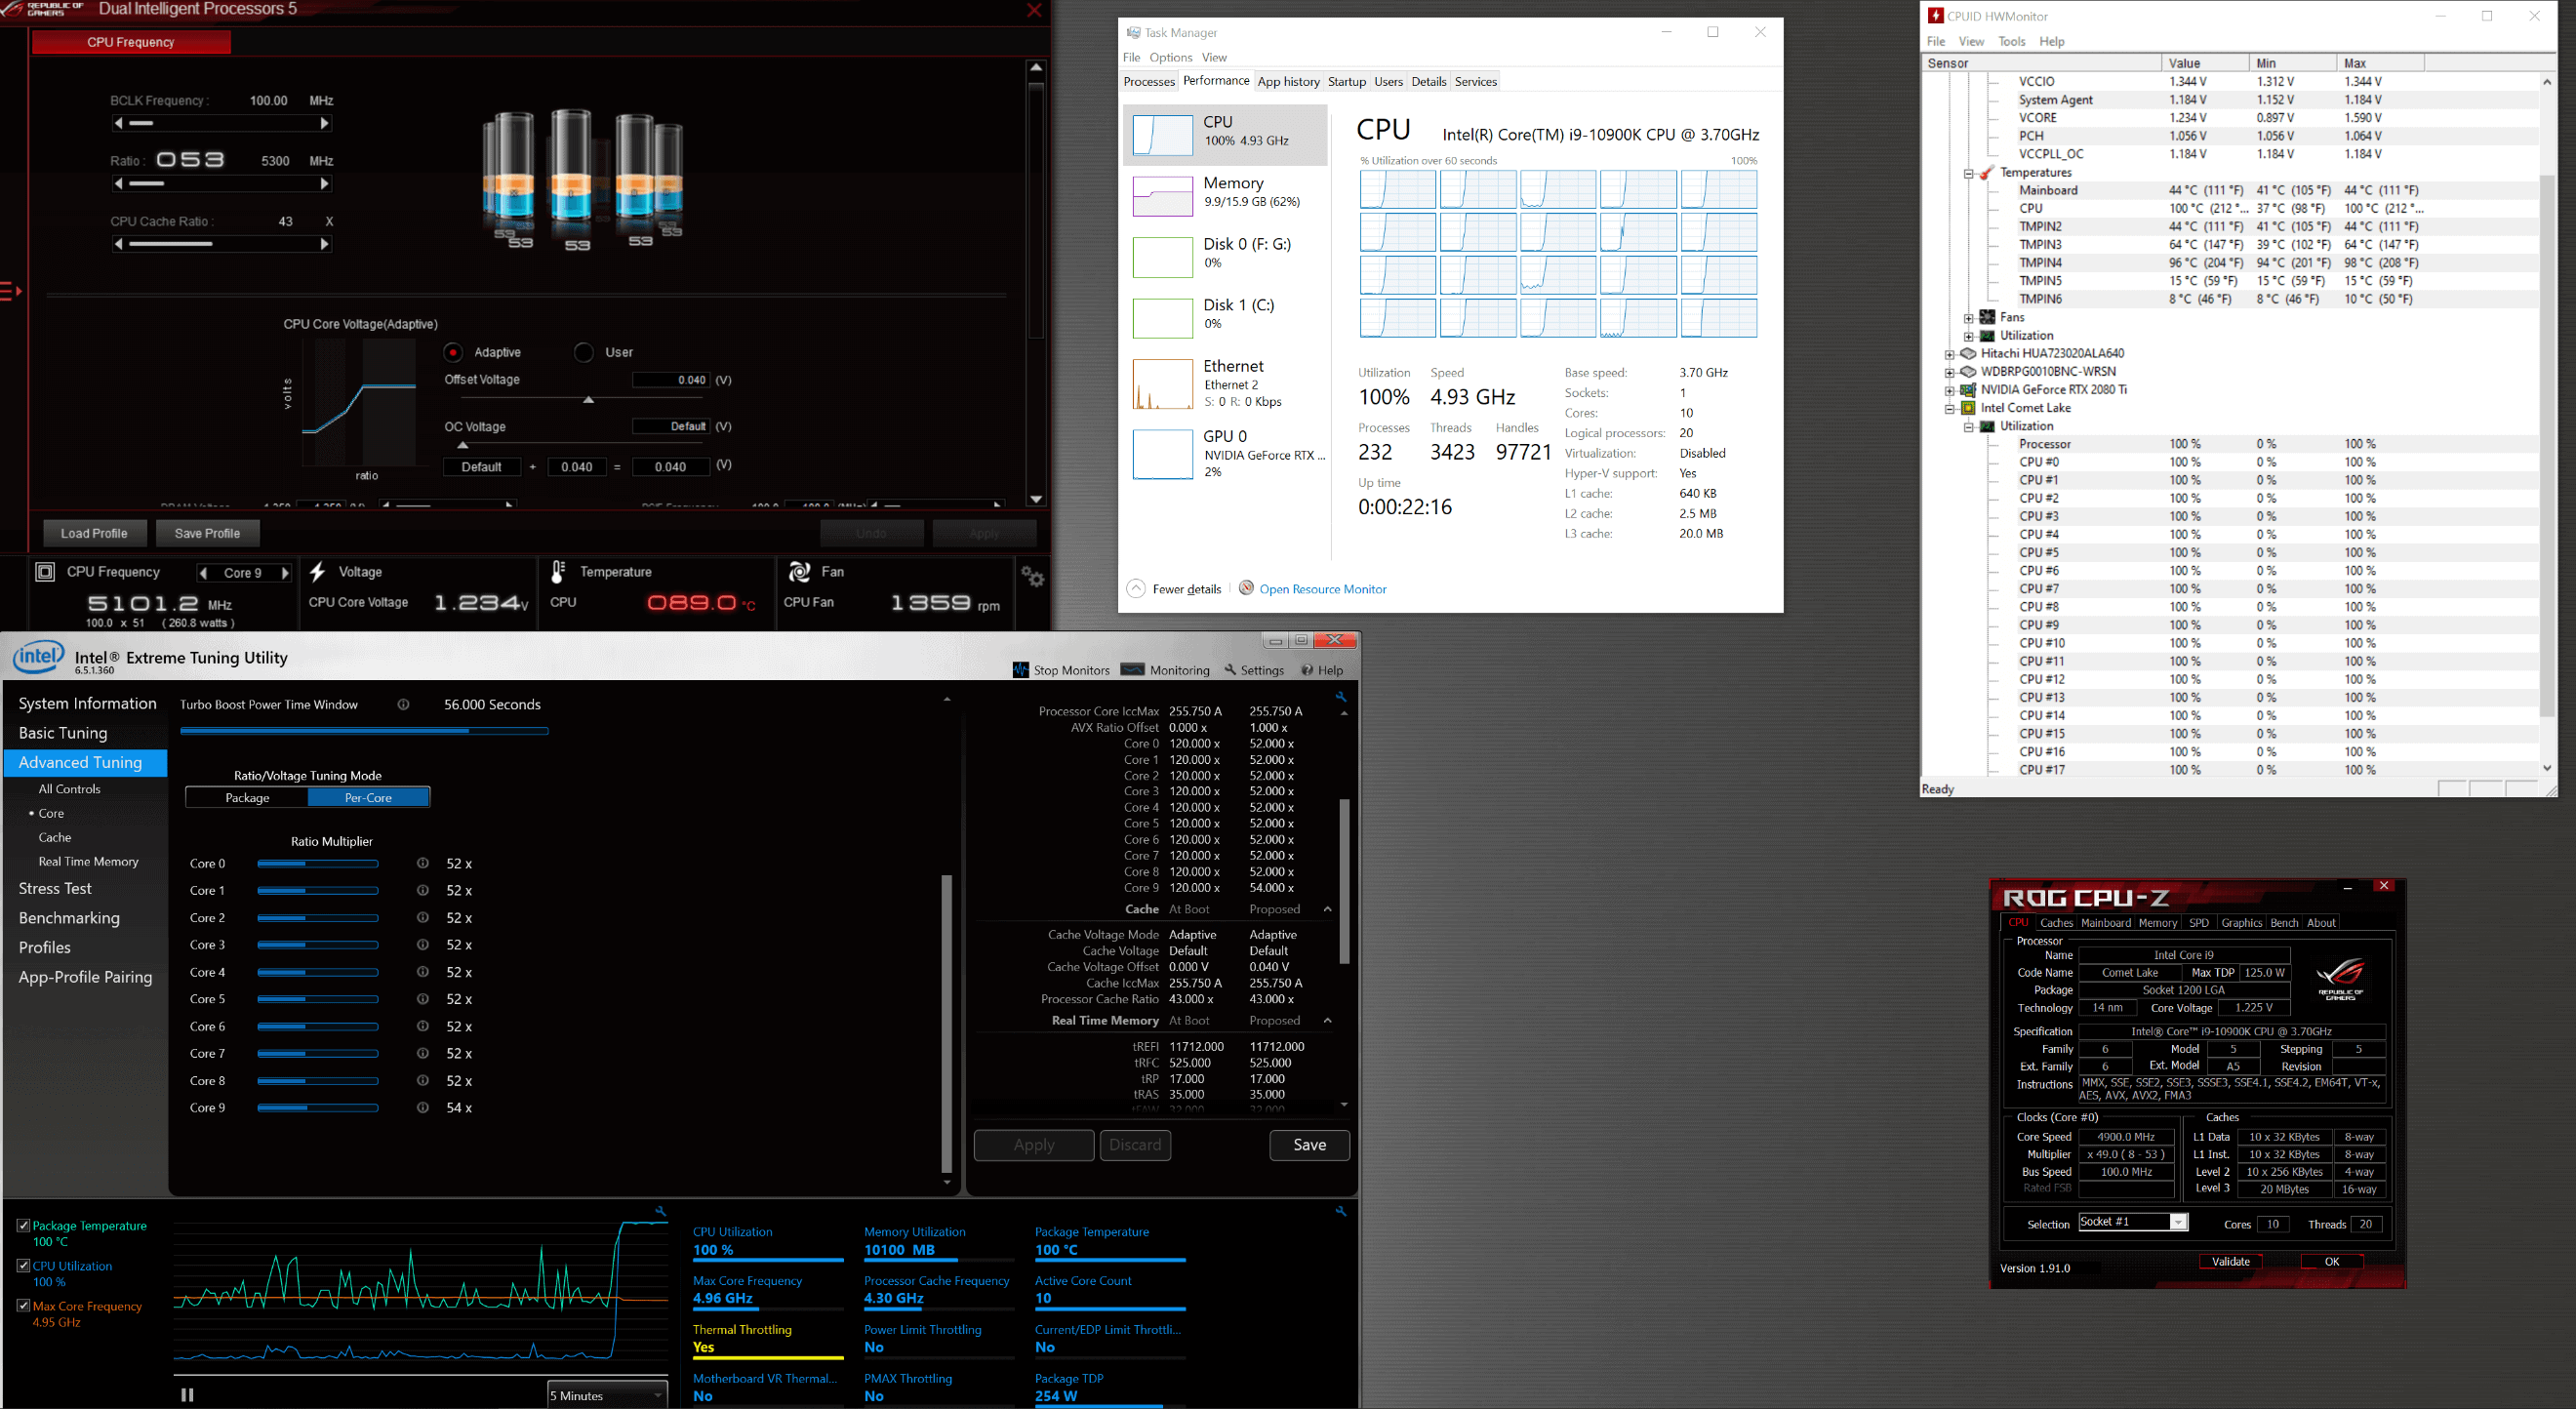Screen dimensions: 2576x1409
Task: Open the Tools menu in HWMonitor
Action: coord(2011,41)
